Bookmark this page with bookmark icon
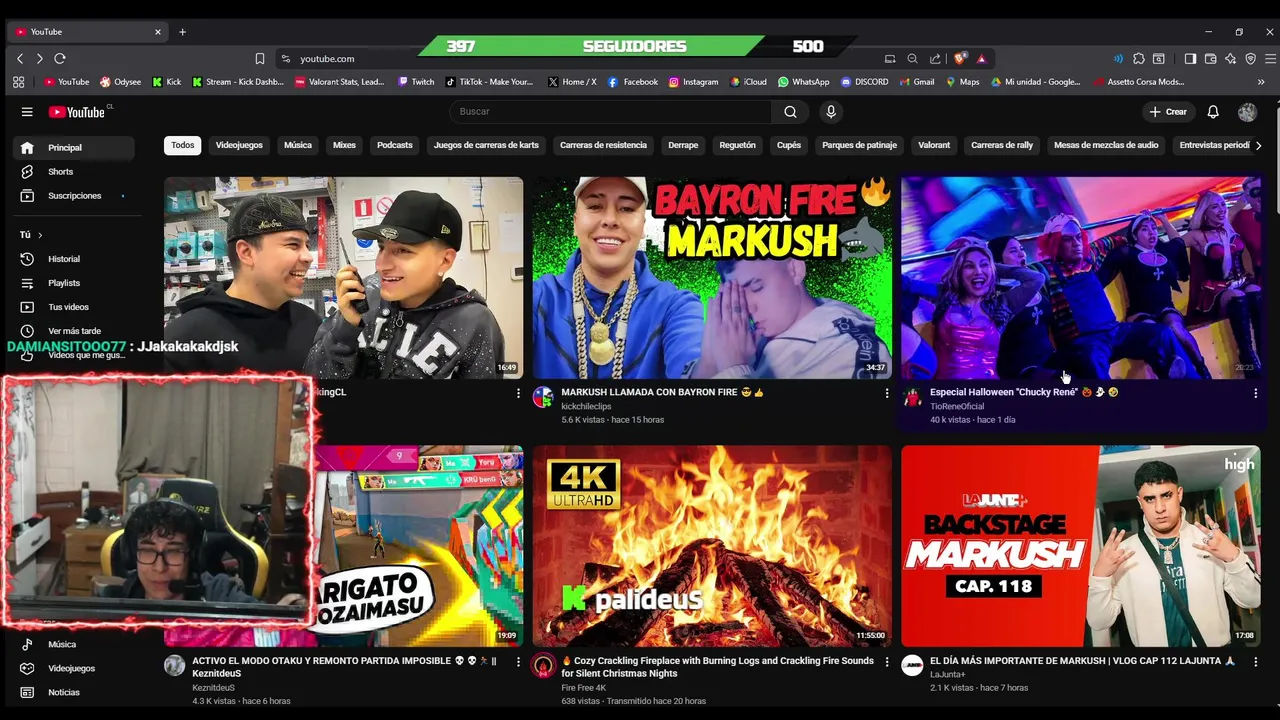Image resolution: width=1280 pixels, height=720 pixels. pyautogui.click(x=260, y=59)
